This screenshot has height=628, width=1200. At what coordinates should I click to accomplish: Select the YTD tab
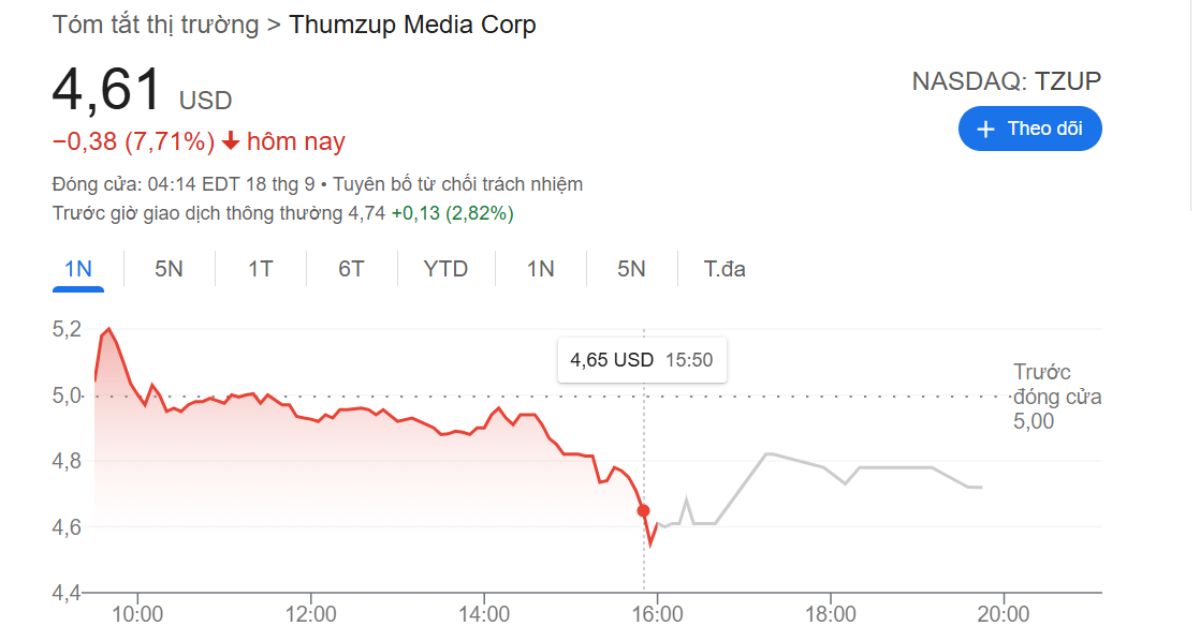point(445,269)
